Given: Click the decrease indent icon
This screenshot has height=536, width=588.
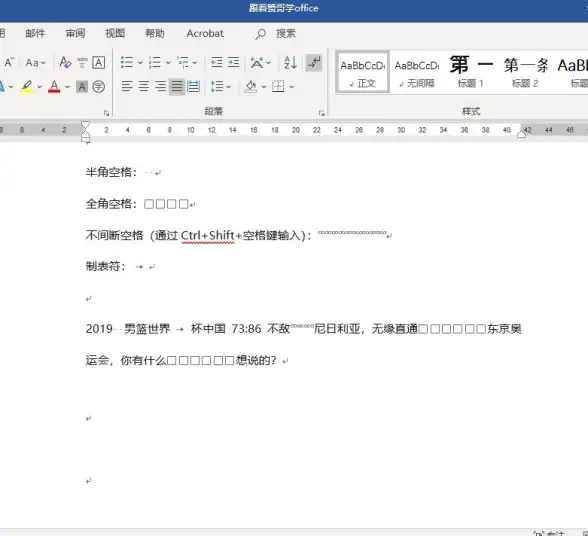Looking at the screenshot, I should point(216,62).
